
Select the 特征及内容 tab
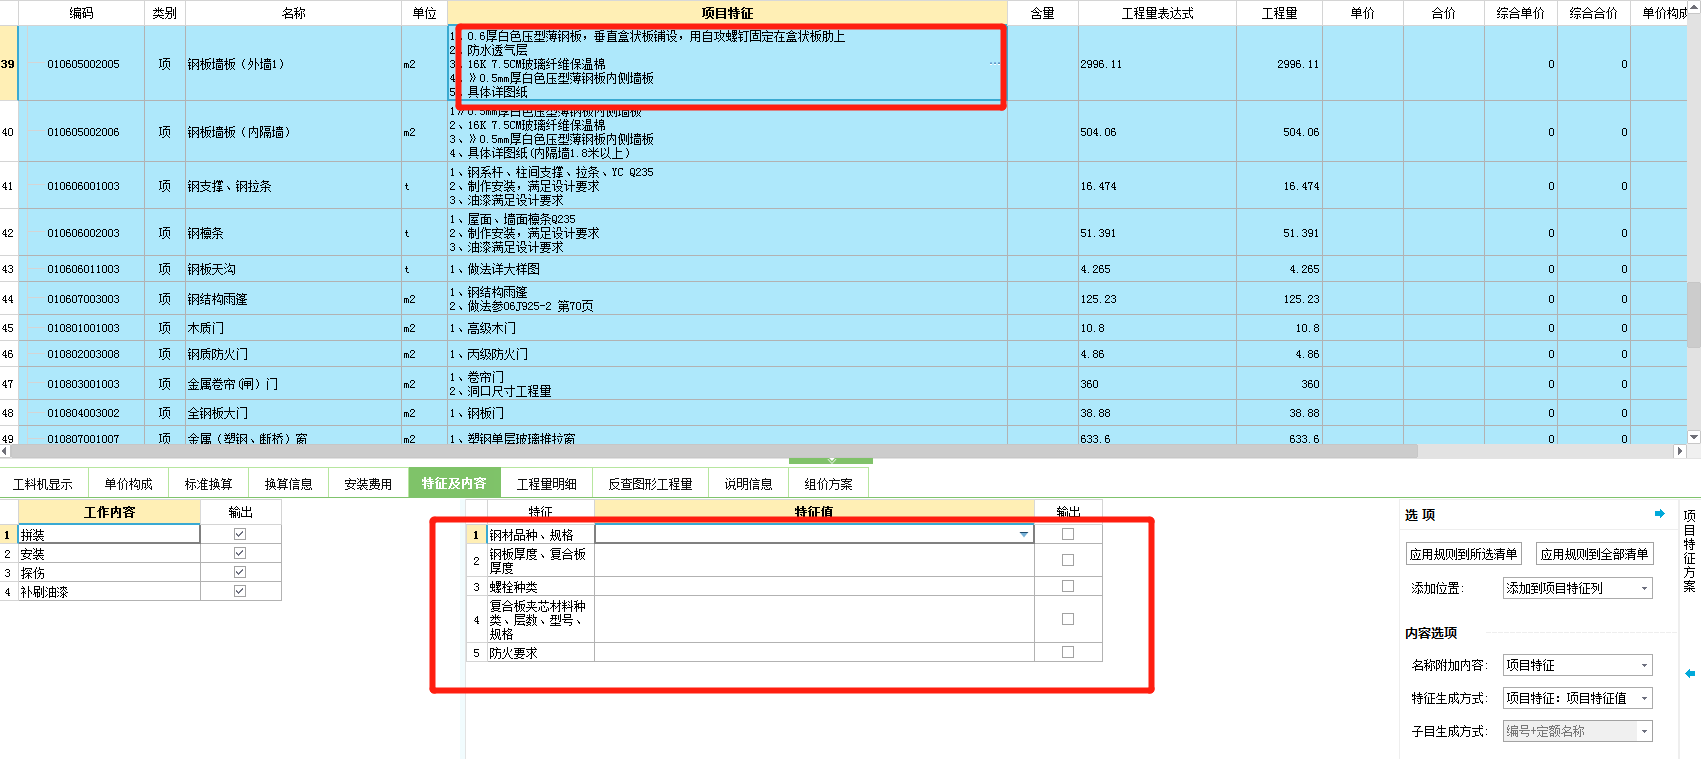click(454, 483)
